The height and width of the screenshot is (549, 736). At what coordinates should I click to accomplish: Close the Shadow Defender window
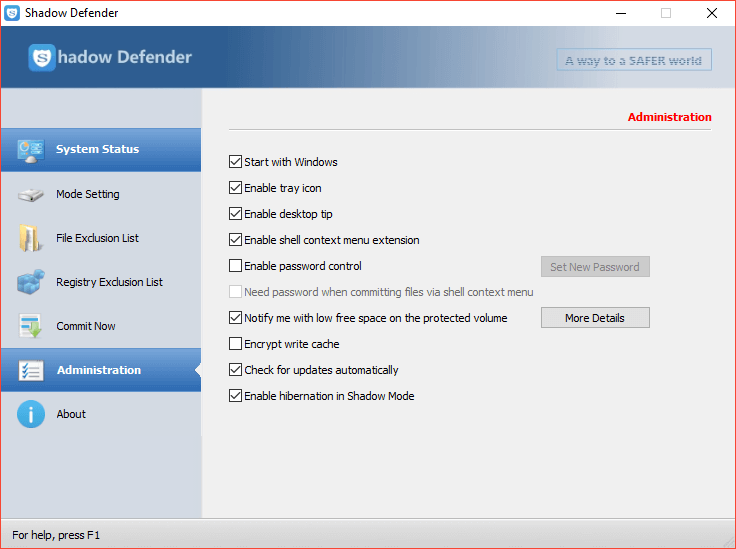click(712, 13)
